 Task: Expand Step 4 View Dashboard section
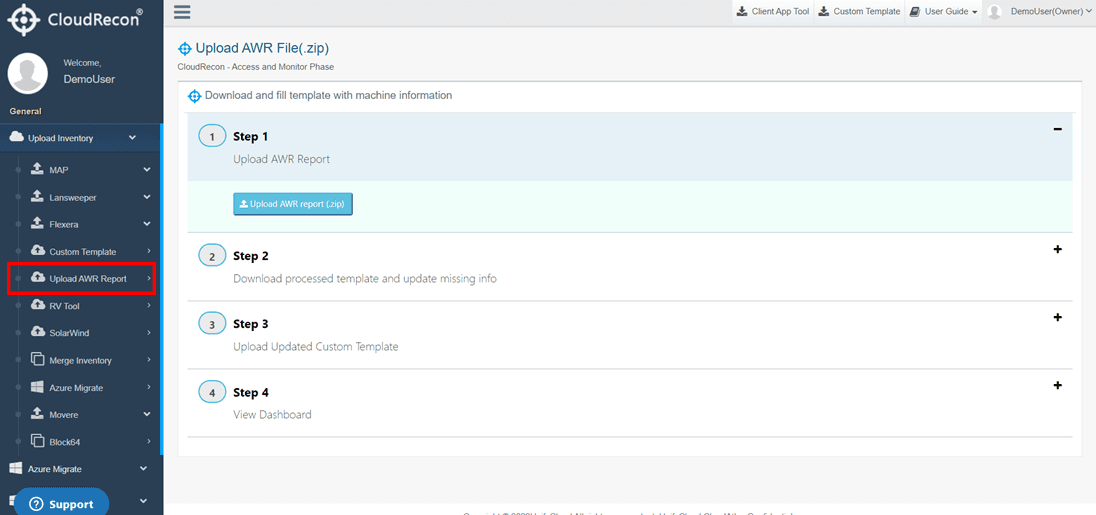tap(1058, 385)
